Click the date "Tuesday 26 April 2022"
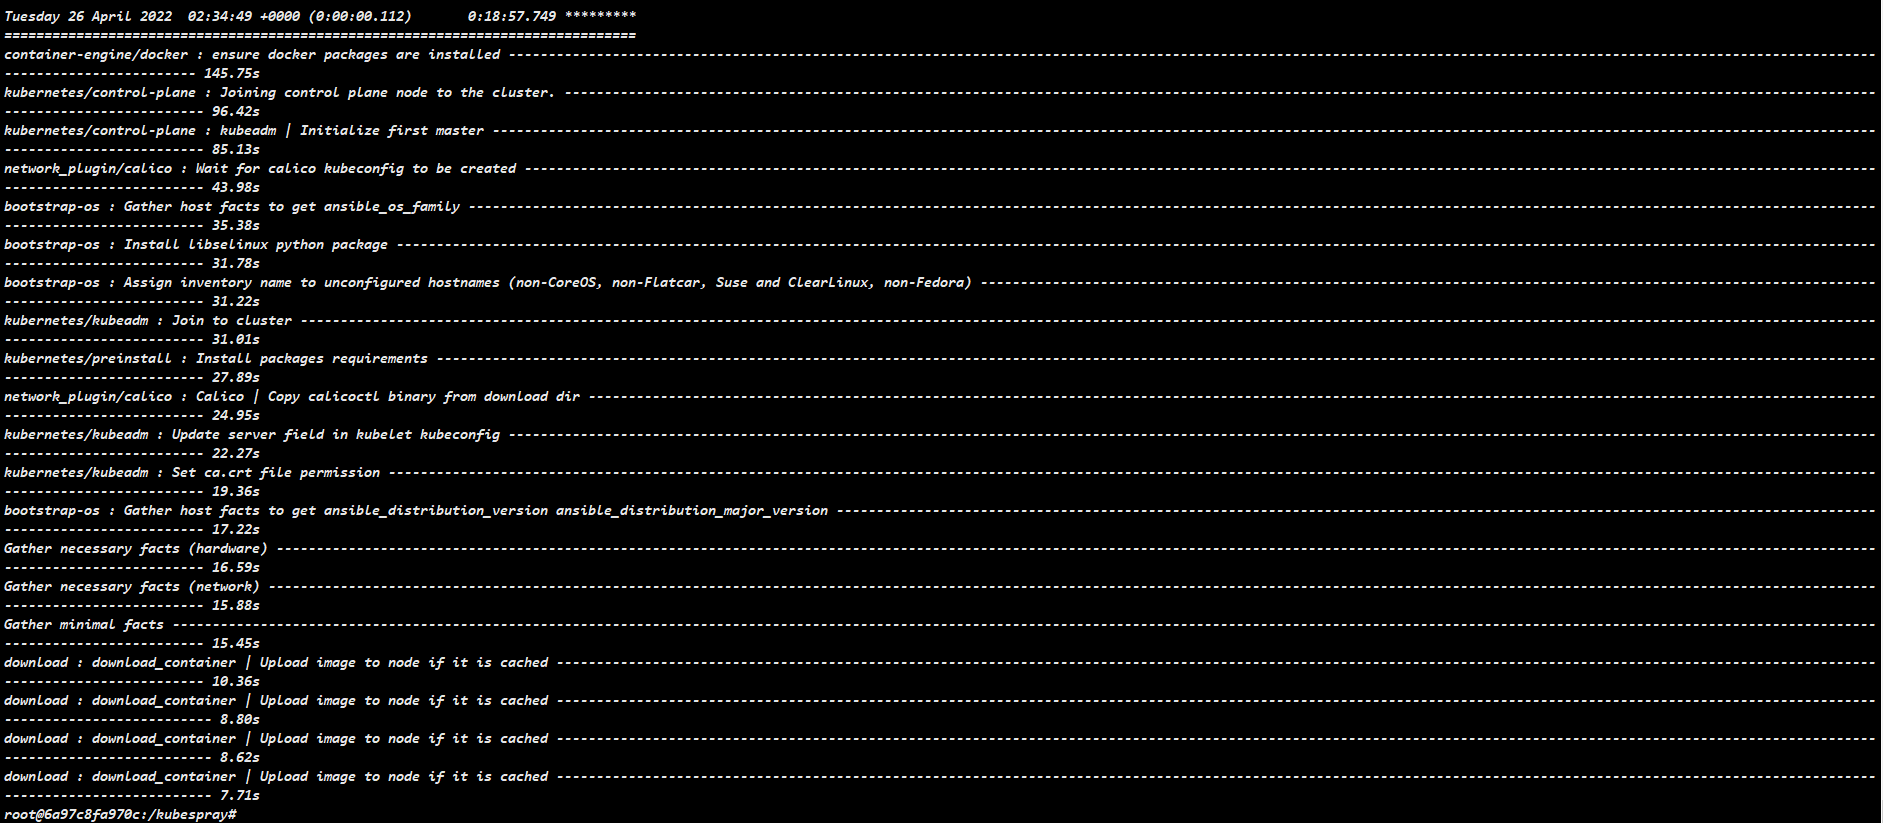The width and height of the screenshot is (1883, 823). pos(88,16)
